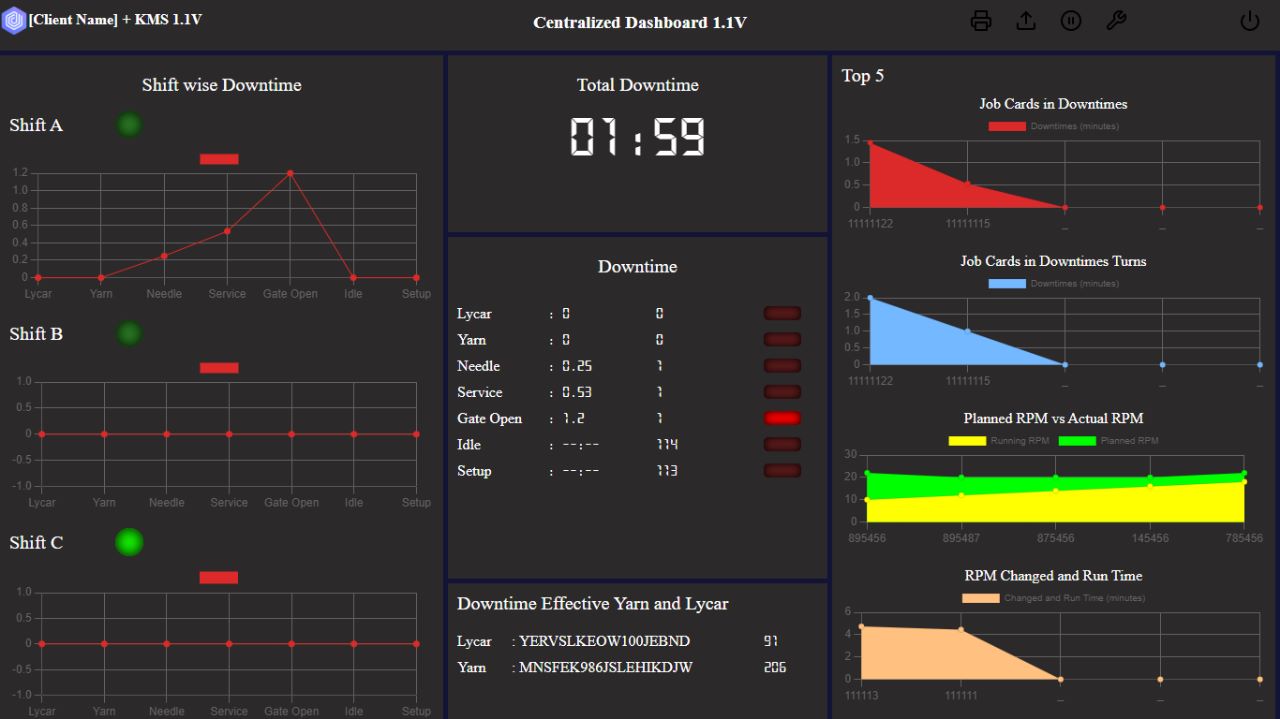Click the Shift wise Downtime heading
This screenshot has width=1280, height=719.
click(x=221, y=85)
